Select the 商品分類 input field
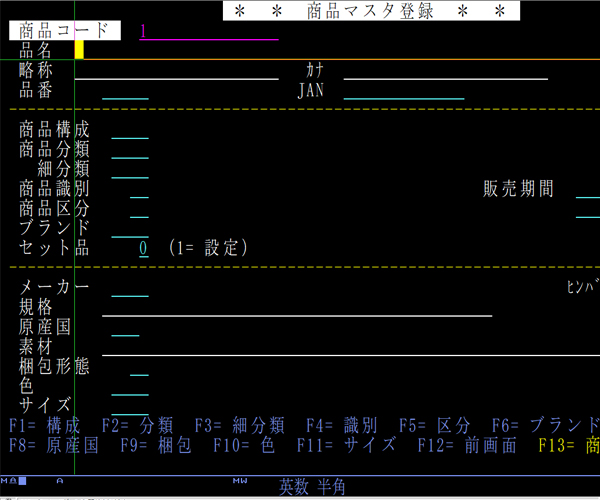Image resolution: width=600 pixels, height=500 pixels. point(130,149)
